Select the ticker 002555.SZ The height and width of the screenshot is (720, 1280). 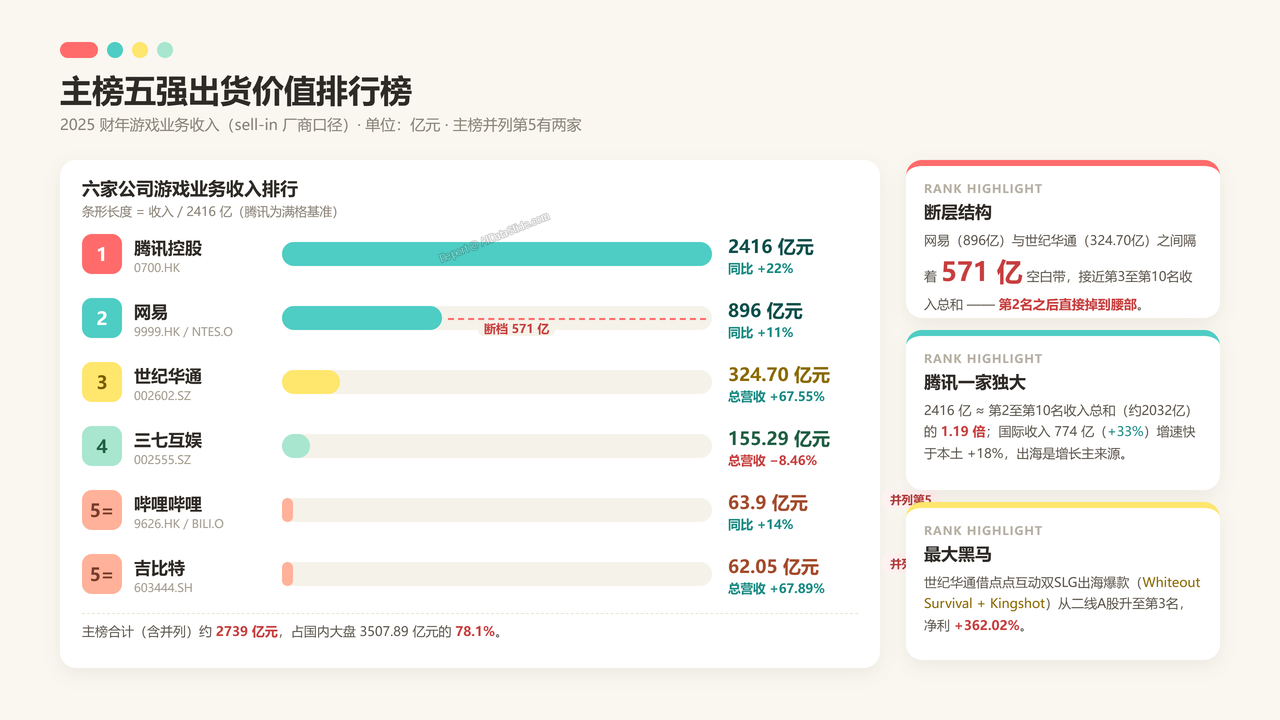click(x=162, y=460)
